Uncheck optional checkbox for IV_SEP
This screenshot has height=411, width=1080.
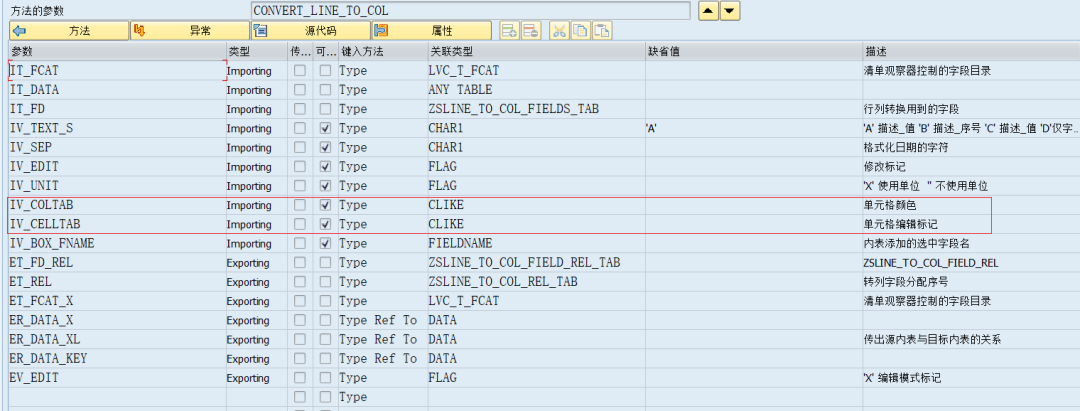(x=326, y=148)
